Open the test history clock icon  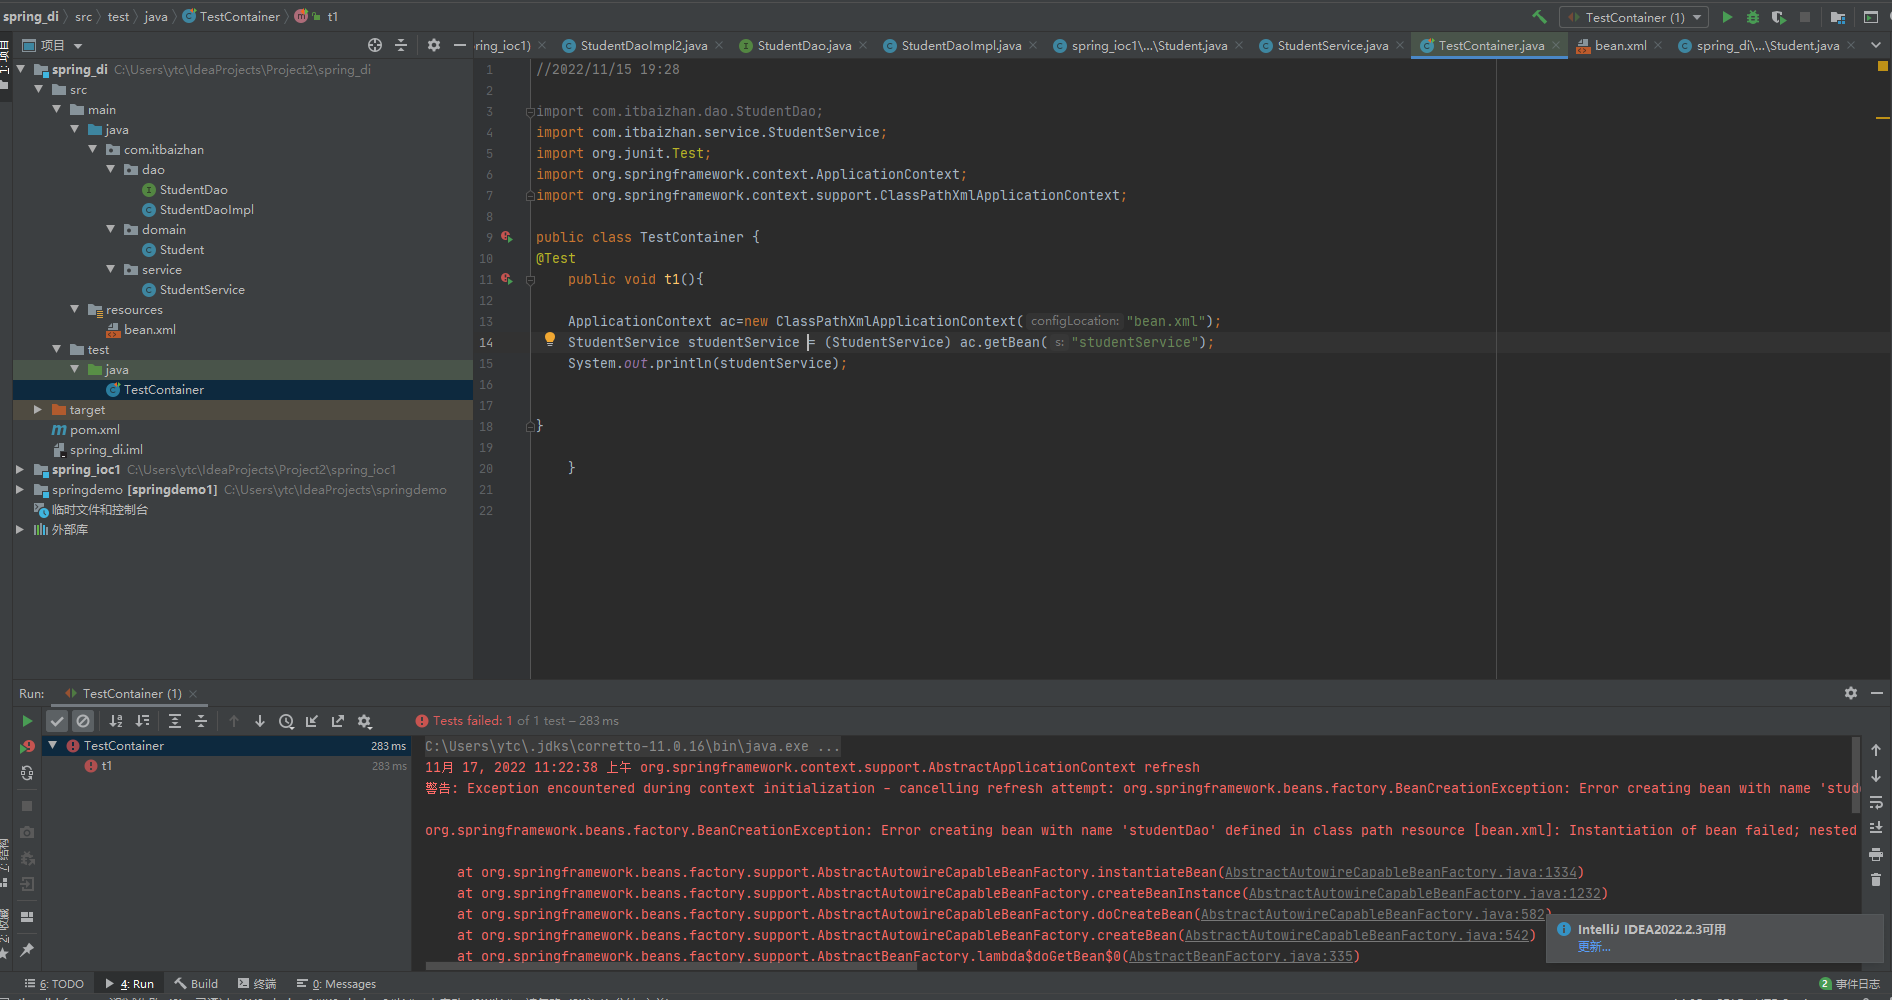click(286, 721)
